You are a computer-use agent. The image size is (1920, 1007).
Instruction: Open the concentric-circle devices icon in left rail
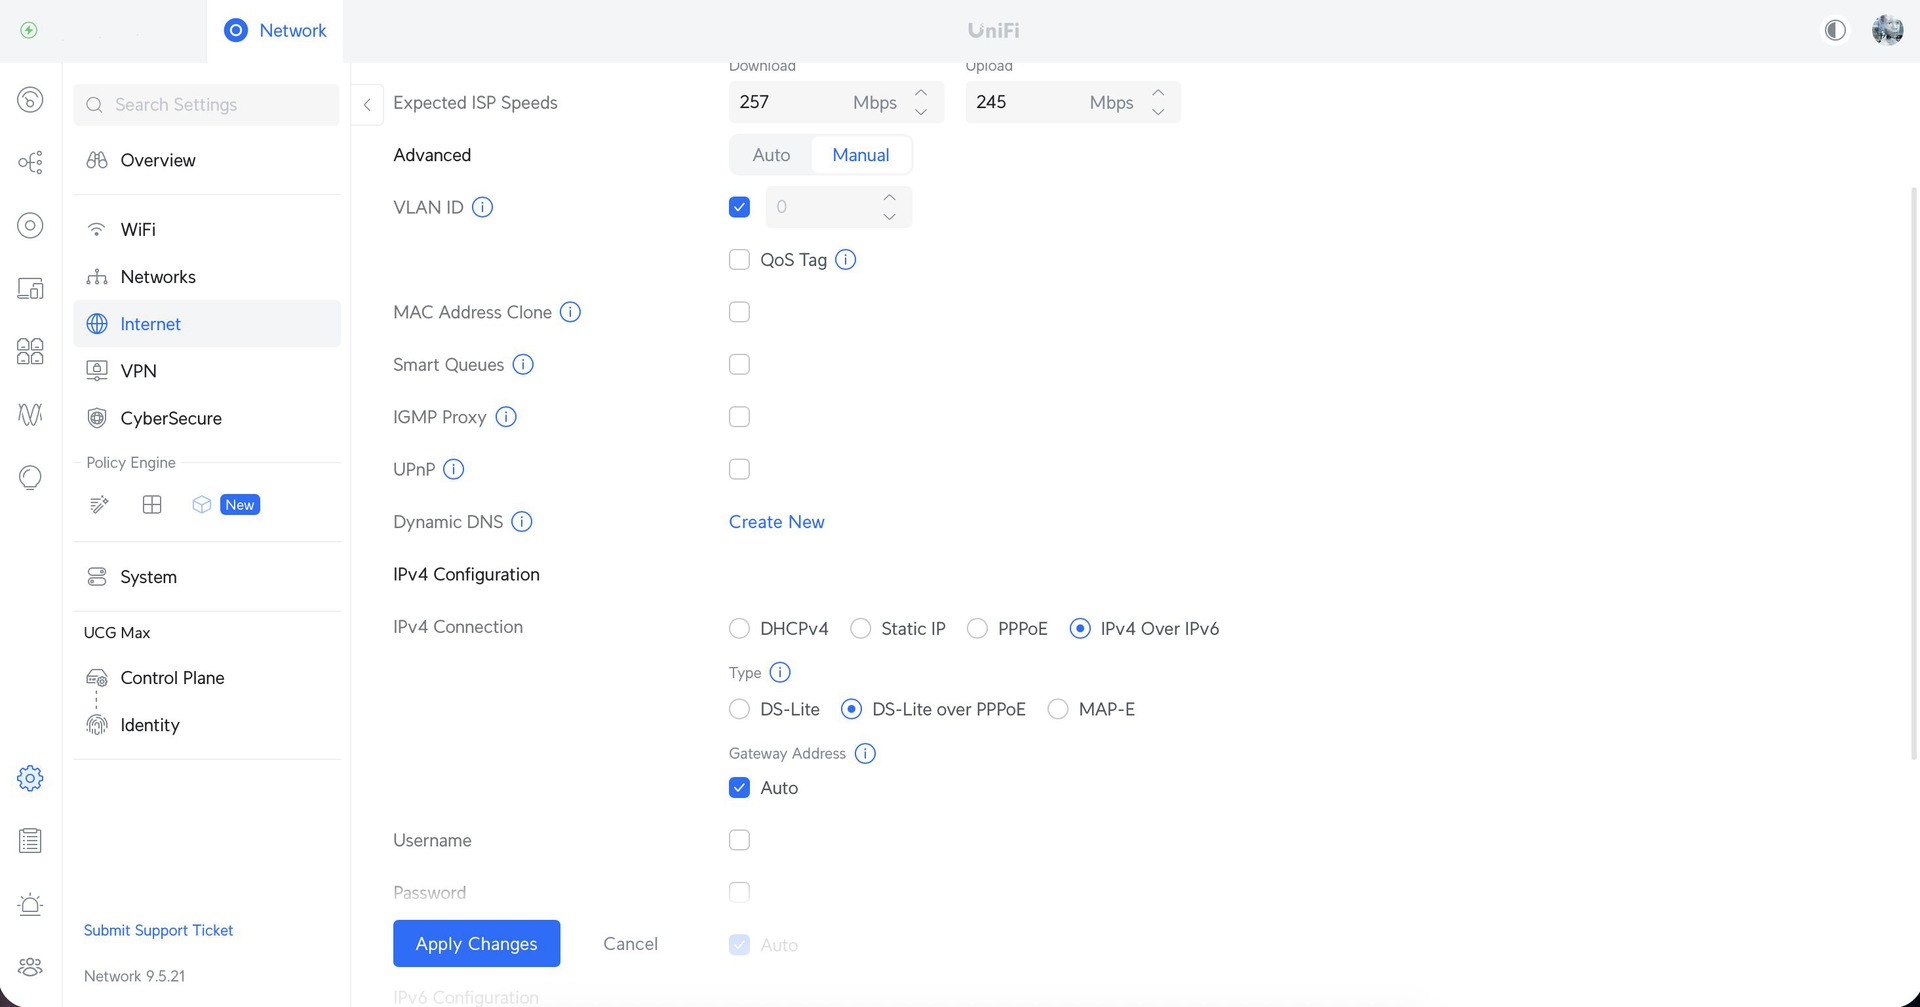(x=30, y=225)
